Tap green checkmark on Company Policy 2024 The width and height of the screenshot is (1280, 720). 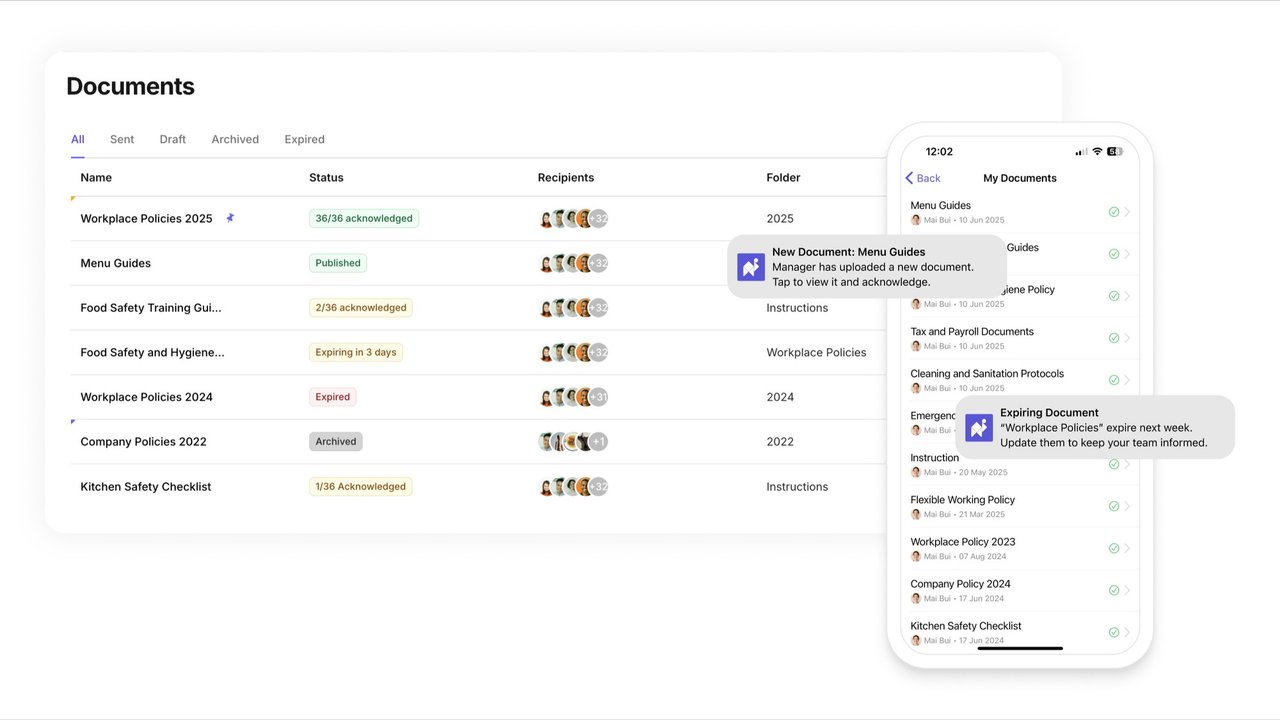coord(1113,590)
